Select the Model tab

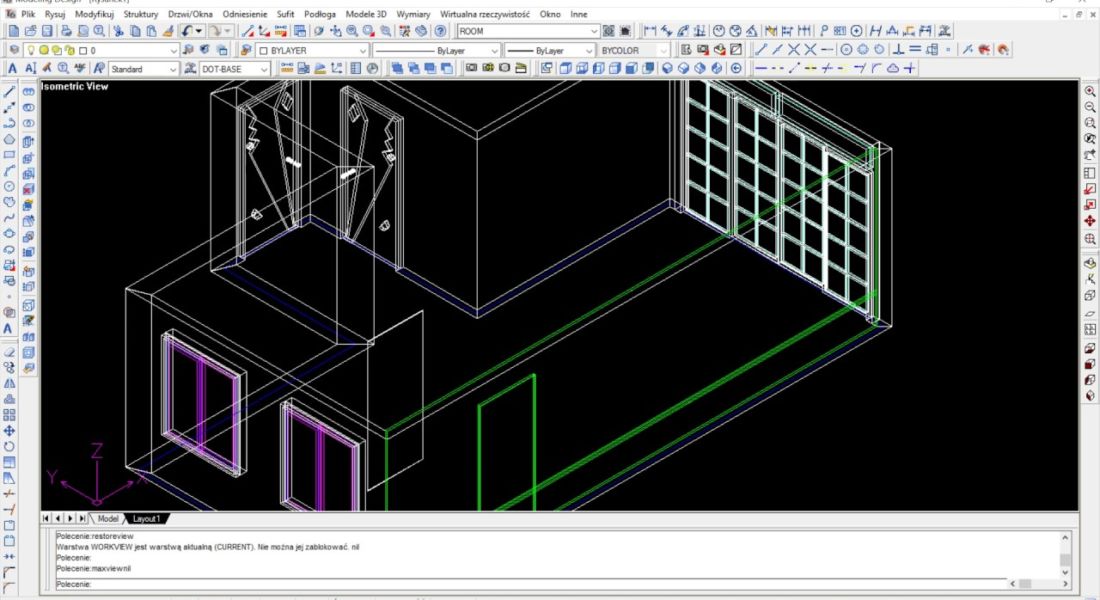[x=108, y=519]
